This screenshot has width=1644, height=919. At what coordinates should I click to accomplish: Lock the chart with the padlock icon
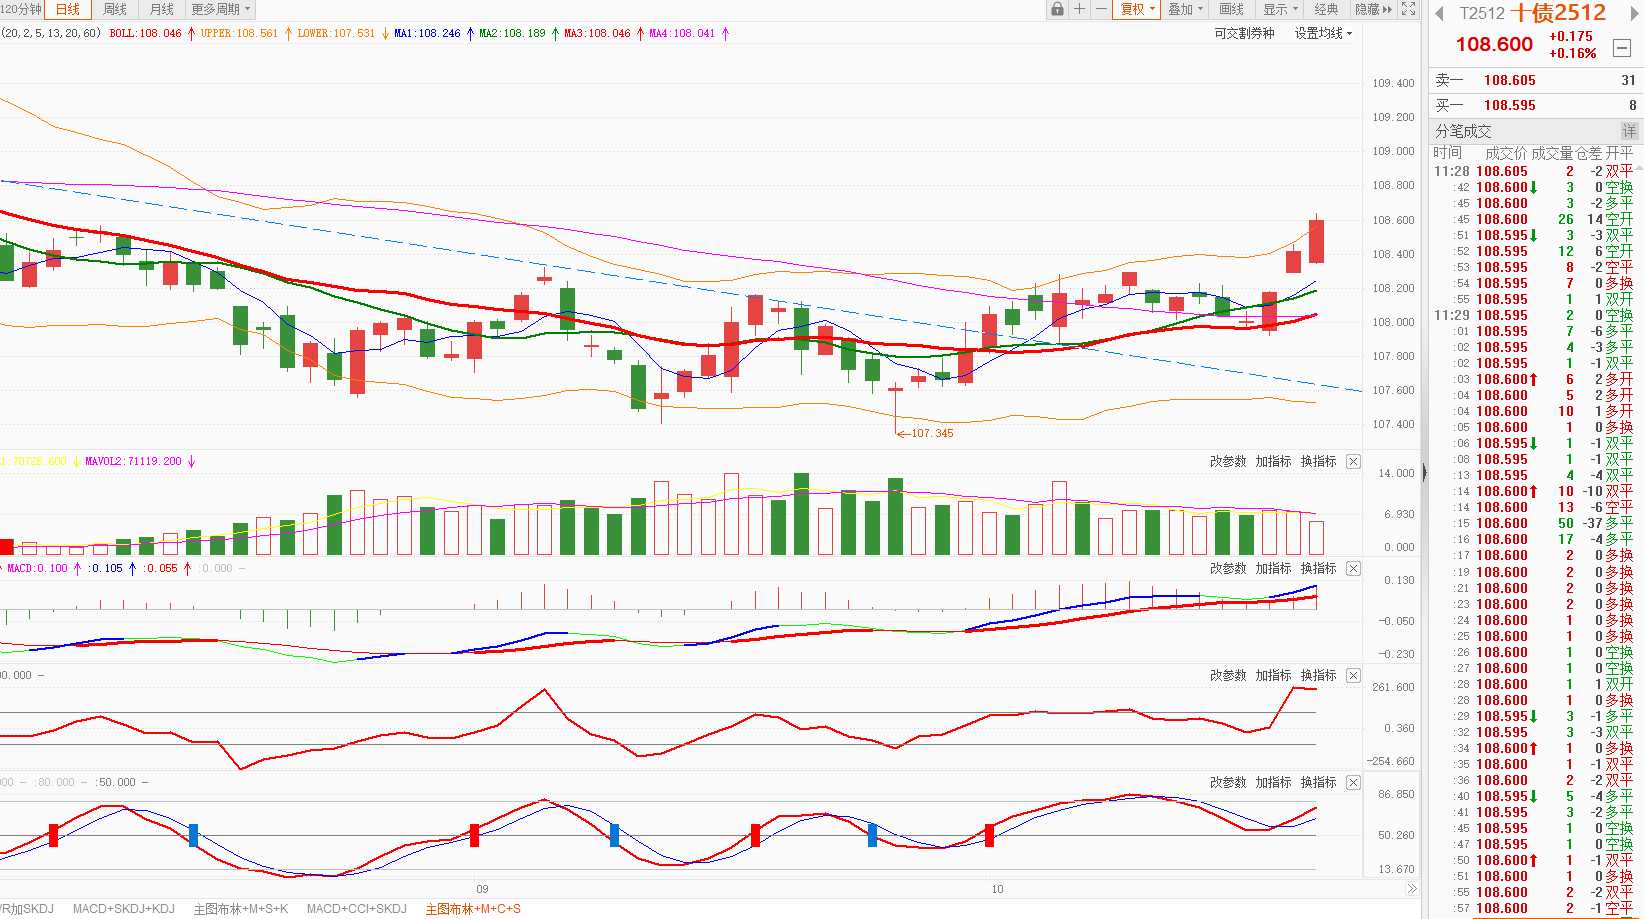[1057, 9]
